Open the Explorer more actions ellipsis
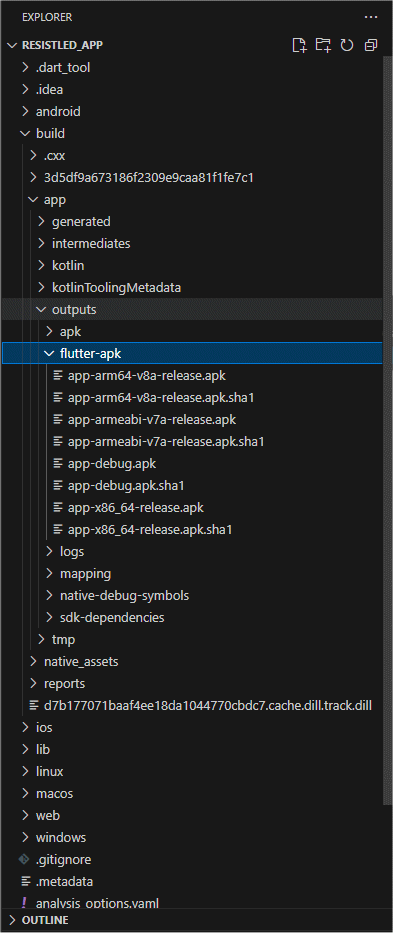 [x=371, y=17]
